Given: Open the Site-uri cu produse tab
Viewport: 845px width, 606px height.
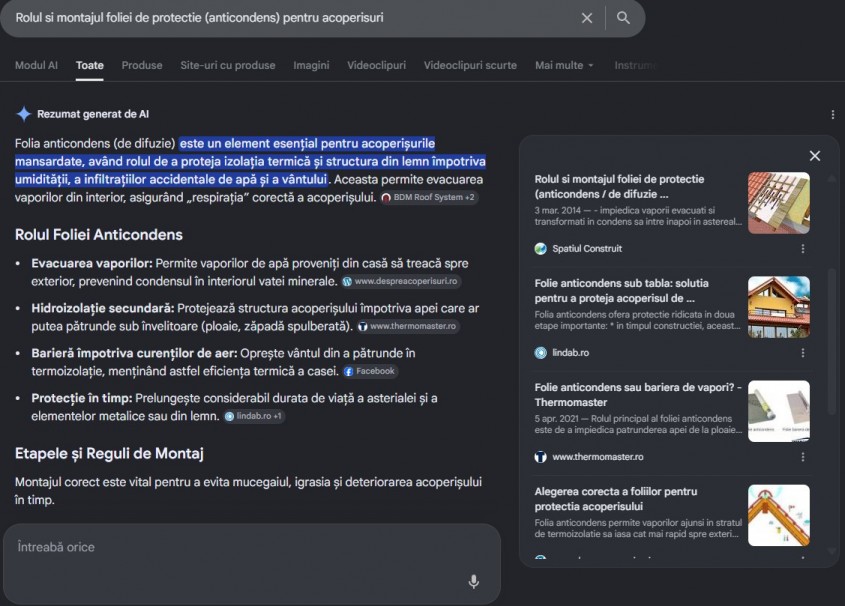Looking at the screenshot, I should [227, 65].
